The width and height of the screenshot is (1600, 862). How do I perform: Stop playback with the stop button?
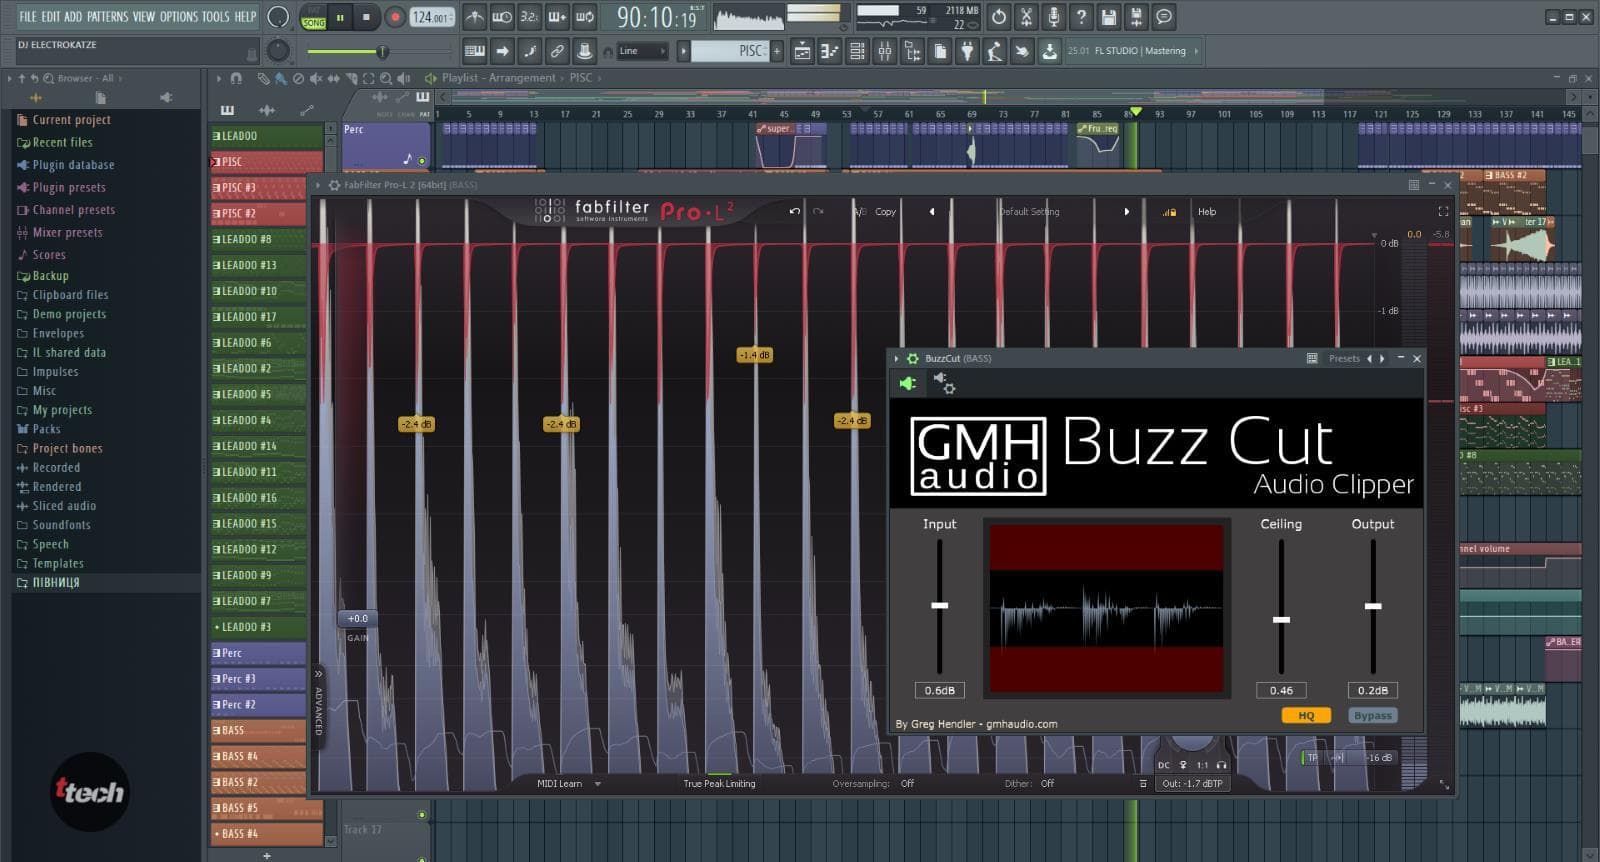click(x=366, y=17)
